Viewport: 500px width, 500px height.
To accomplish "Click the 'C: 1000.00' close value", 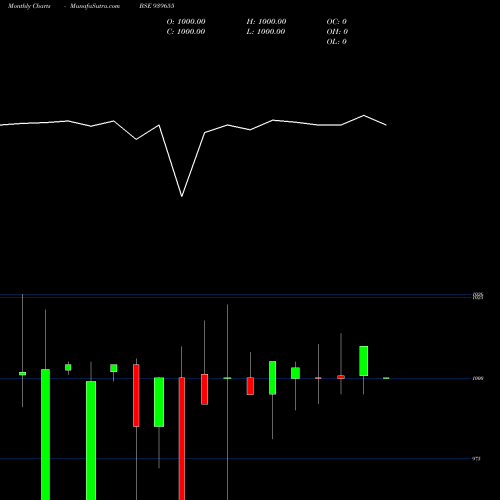I will tap(186, 32).
